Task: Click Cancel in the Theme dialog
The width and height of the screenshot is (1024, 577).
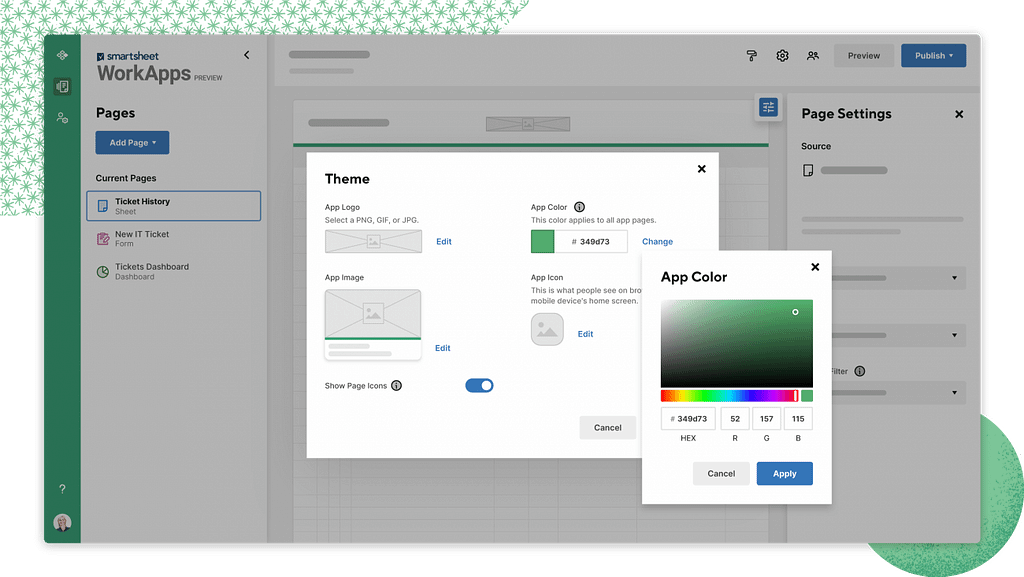Action: [607, 428]
